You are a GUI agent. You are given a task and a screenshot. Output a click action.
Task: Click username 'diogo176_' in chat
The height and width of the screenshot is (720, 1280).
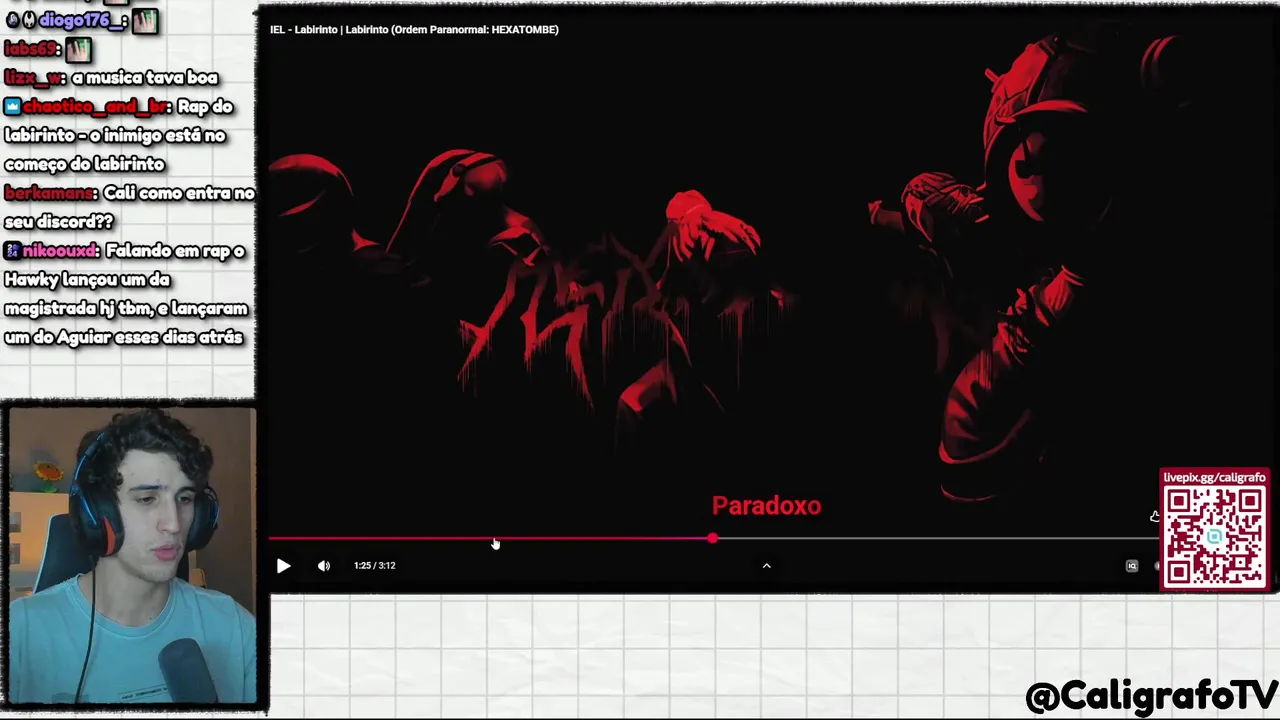82,20
